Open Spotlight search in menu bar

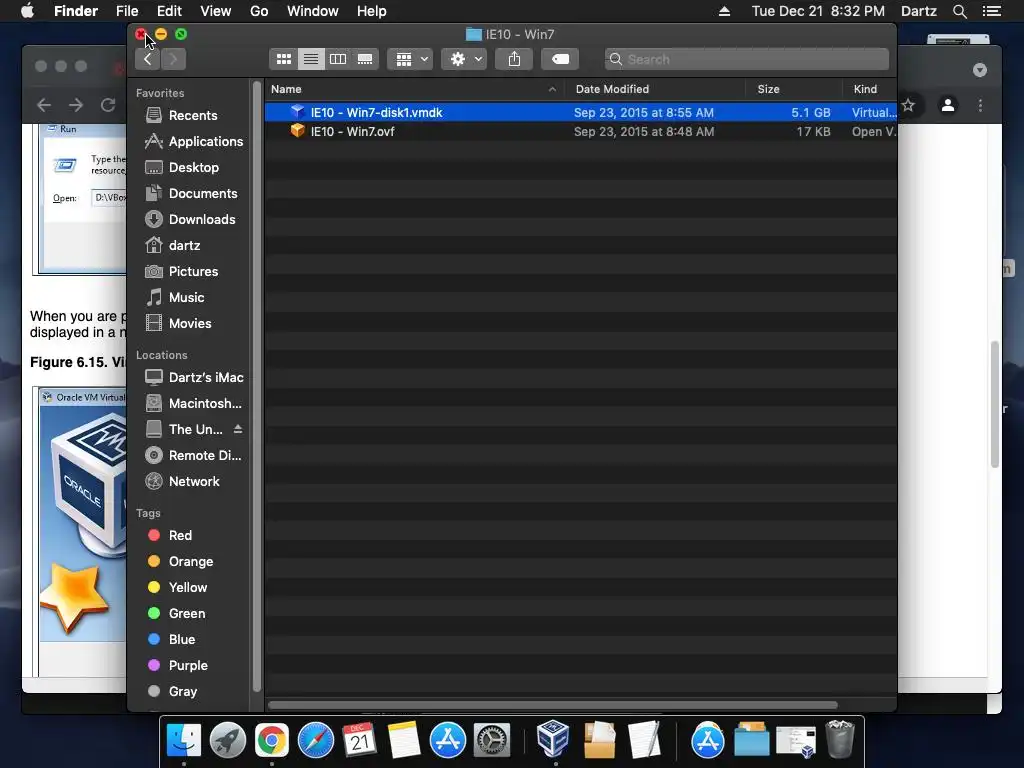(x=960, y=11)
